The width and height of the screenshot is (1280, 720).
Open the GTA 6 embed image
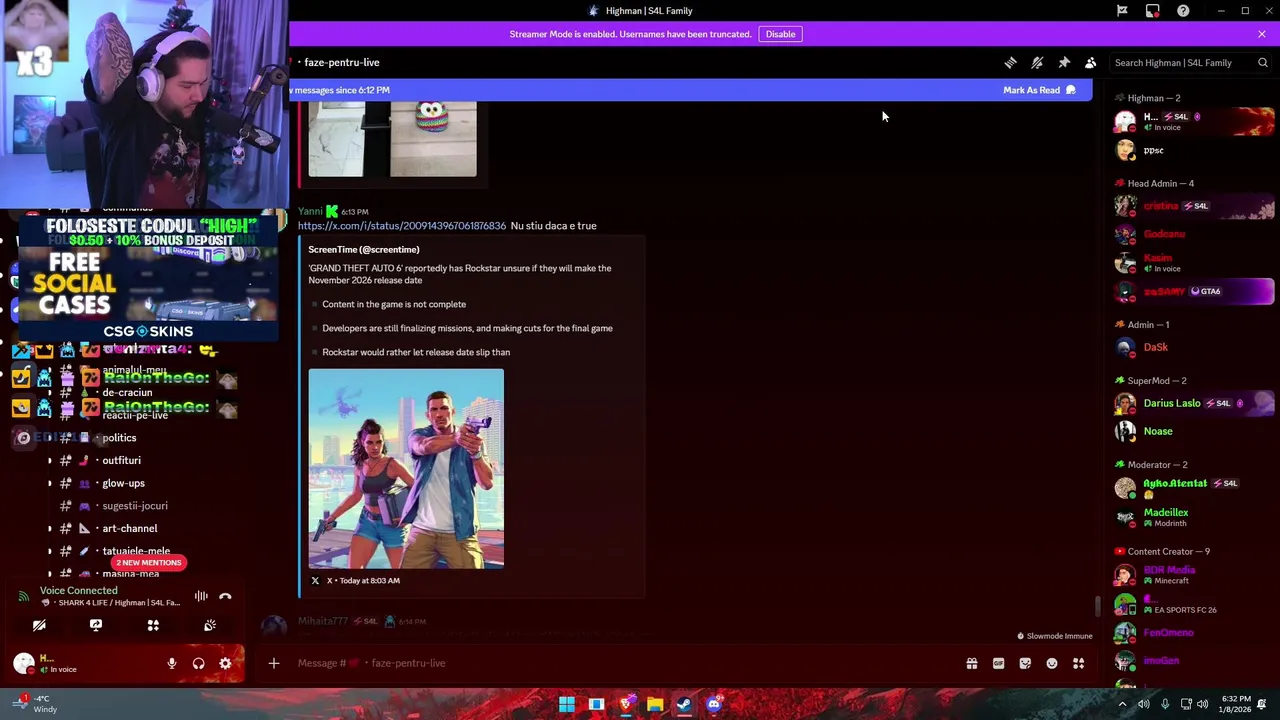click(x=406, y=468)
